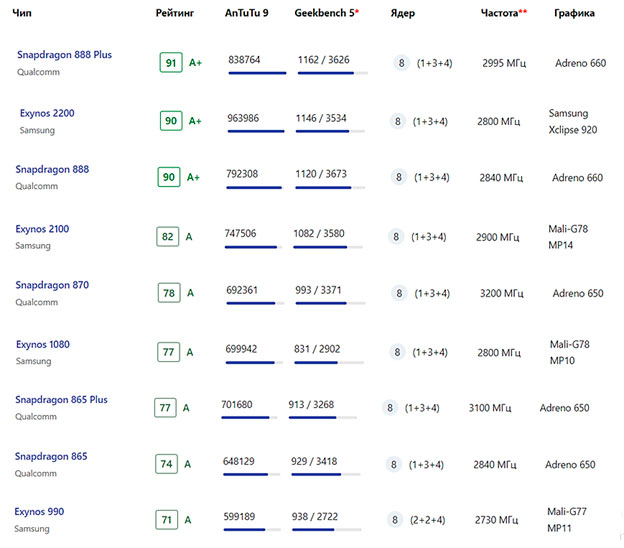Screen dimensions: 624x548
Task: Click the AnTuTu progress bar under 838764
Action: tap(257, 73)
